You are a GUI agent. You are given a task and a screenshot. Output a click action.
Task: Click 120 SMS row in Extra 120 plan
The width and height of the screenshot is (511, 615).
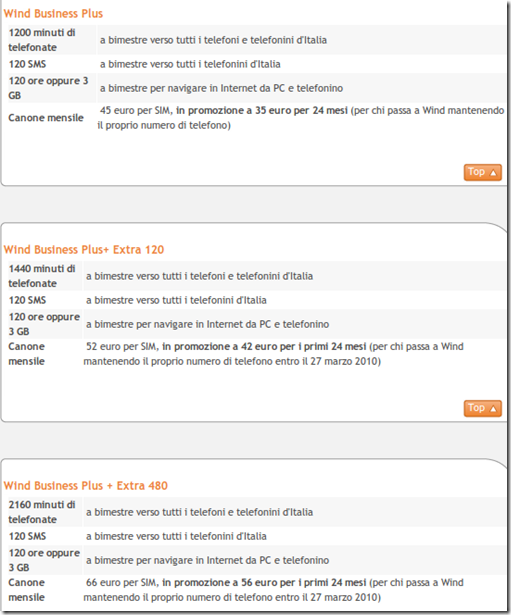point(257,300)
